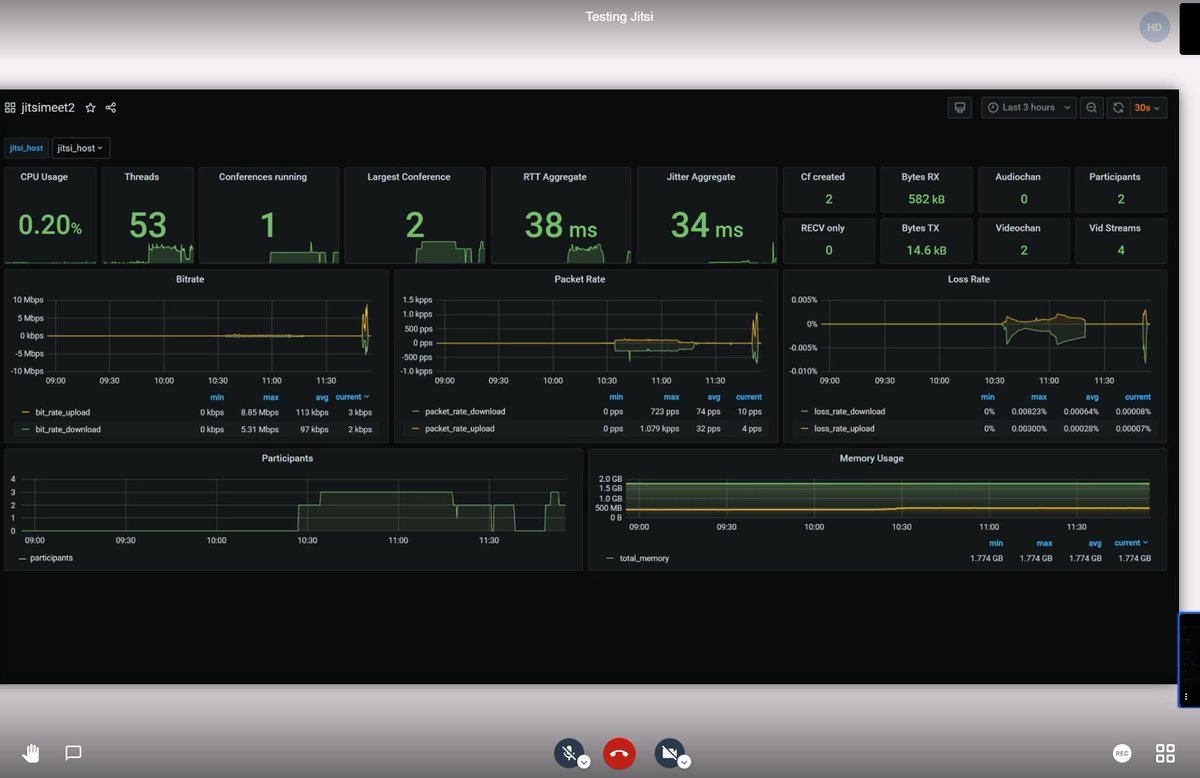Expand the Memory Usage panel title menu
The image size is (1200, 778).
[x=871, y=458]
